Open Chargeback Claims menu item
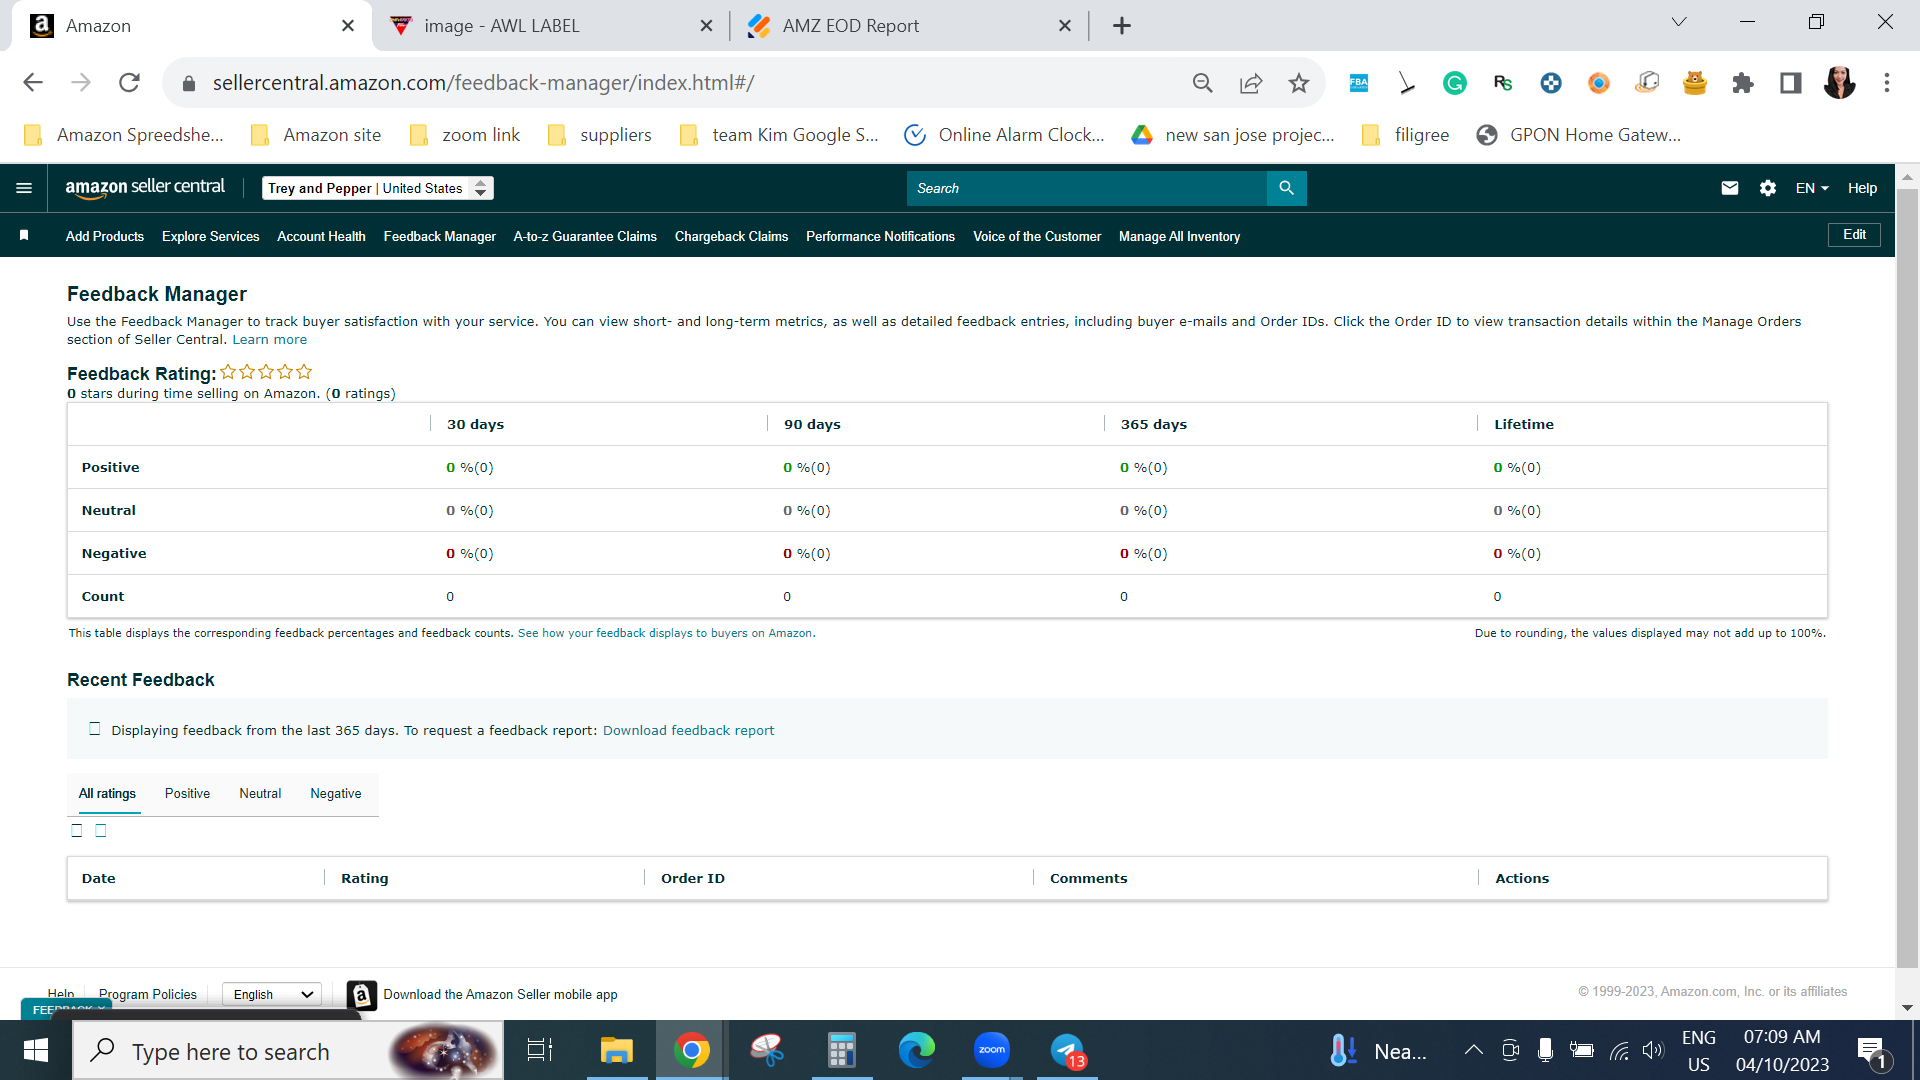 coord(731,236)
